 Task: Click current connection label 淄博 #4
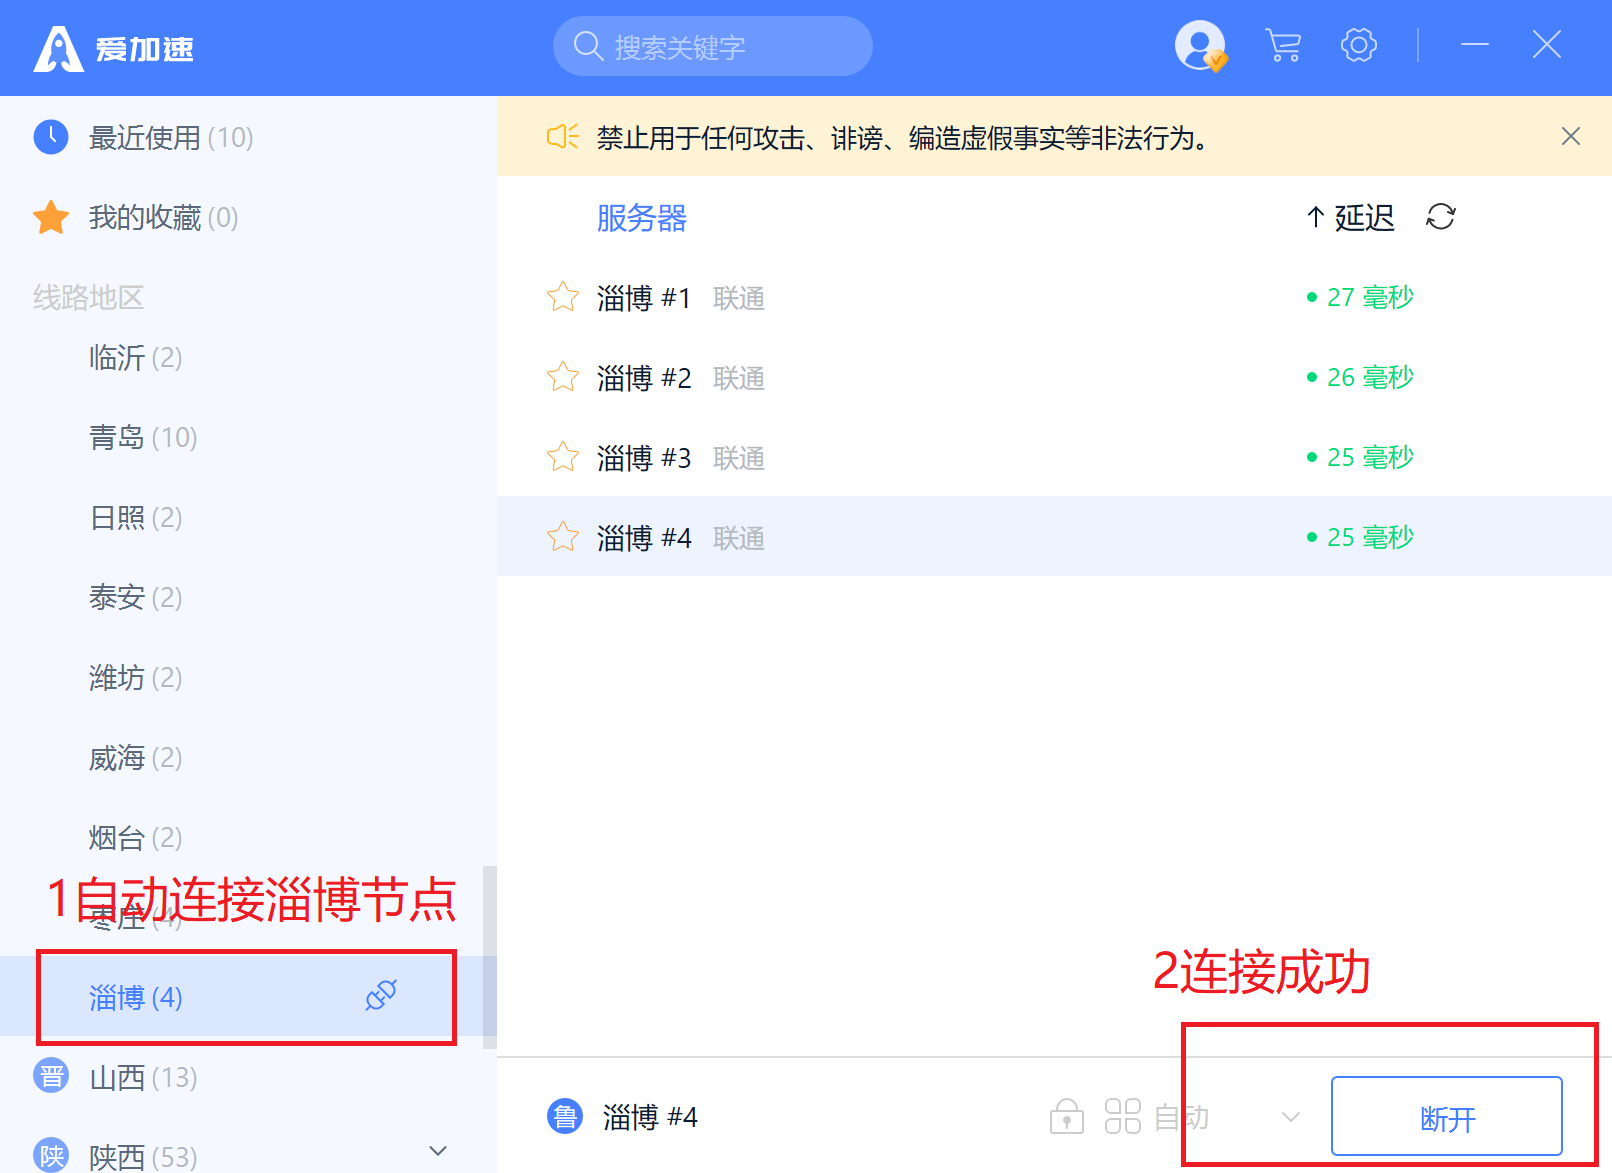point(650,1117)
